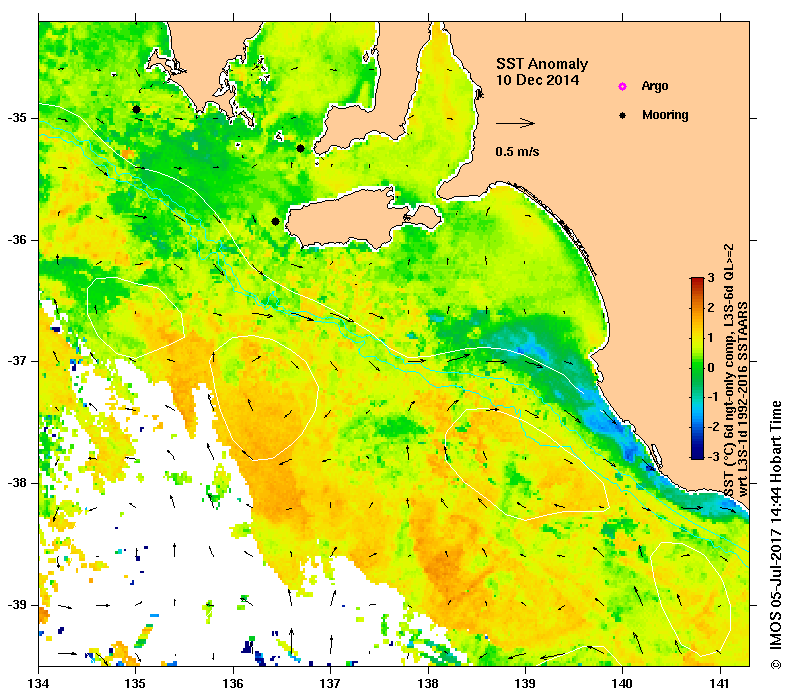Click the longitude label 136
The width and height of the screenshot is (791, 700).
233,684
